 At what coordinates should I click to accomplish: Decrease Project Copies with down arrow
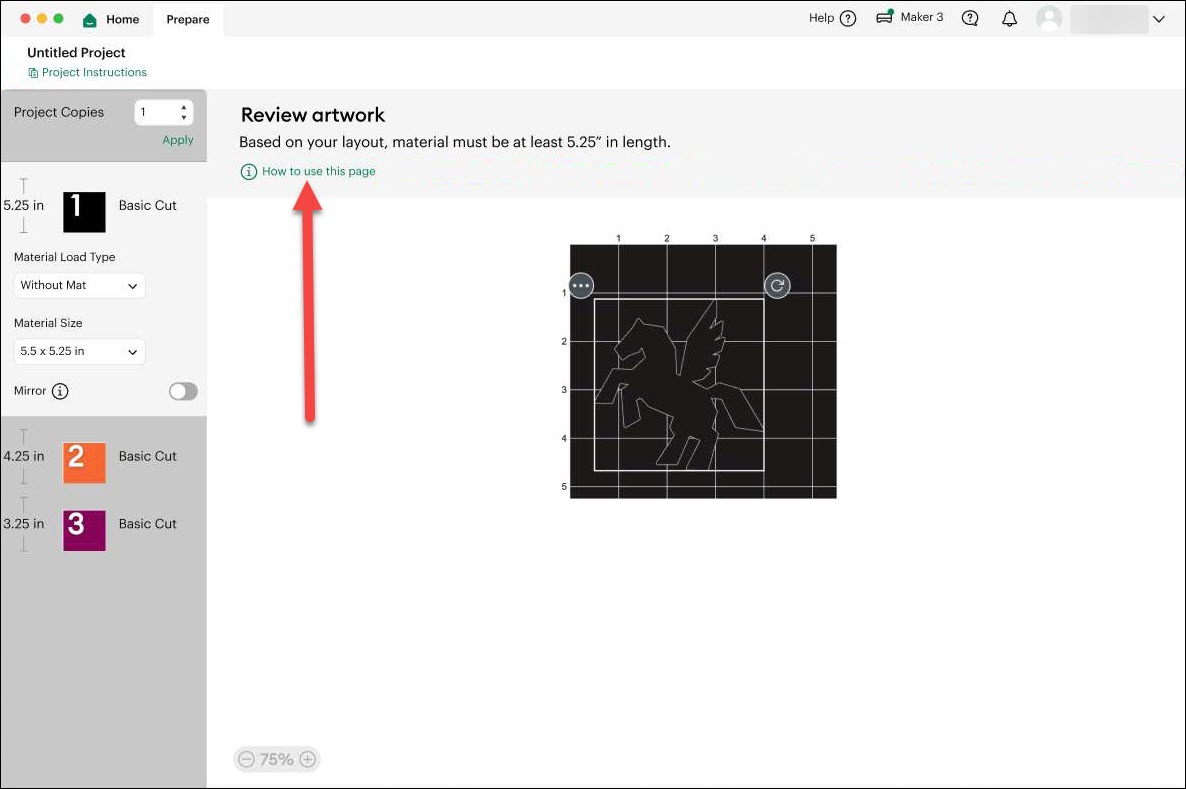184,117
